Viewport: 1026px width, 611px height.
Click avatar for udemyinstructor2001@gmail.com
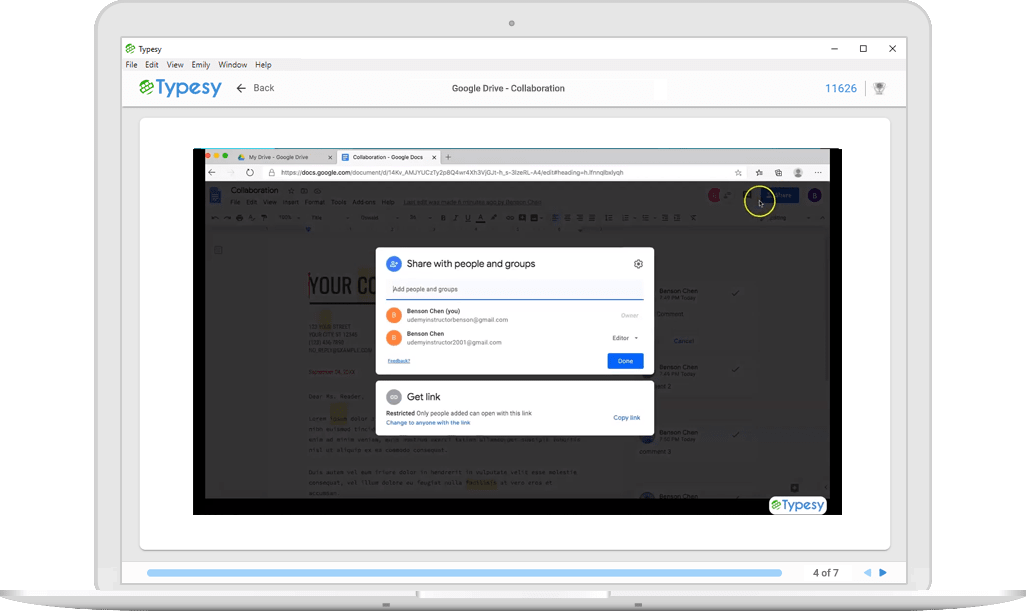pos(394,338)
